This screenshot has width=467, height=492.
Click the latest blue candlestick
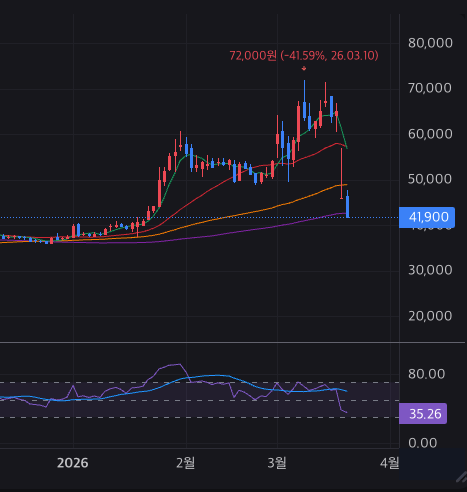click(348, 204)
